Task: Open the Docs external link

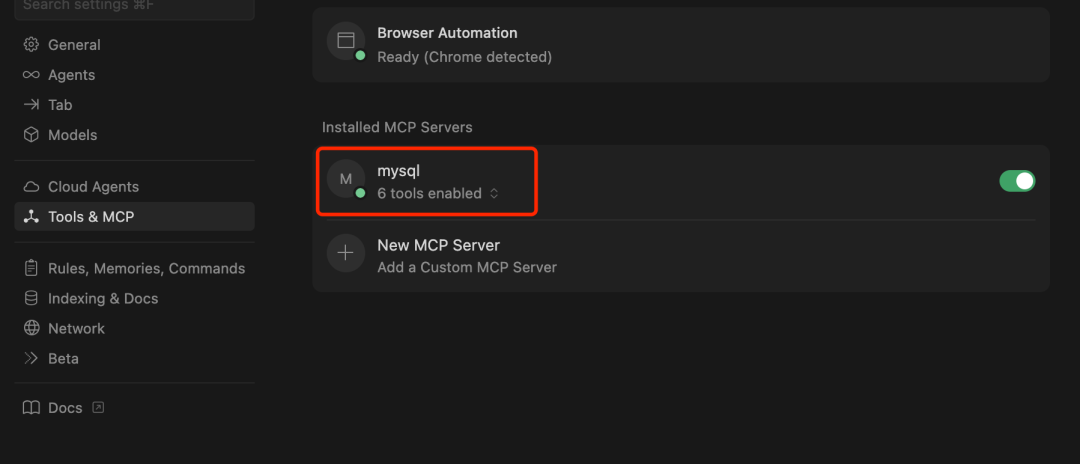Action: point(65,408)
